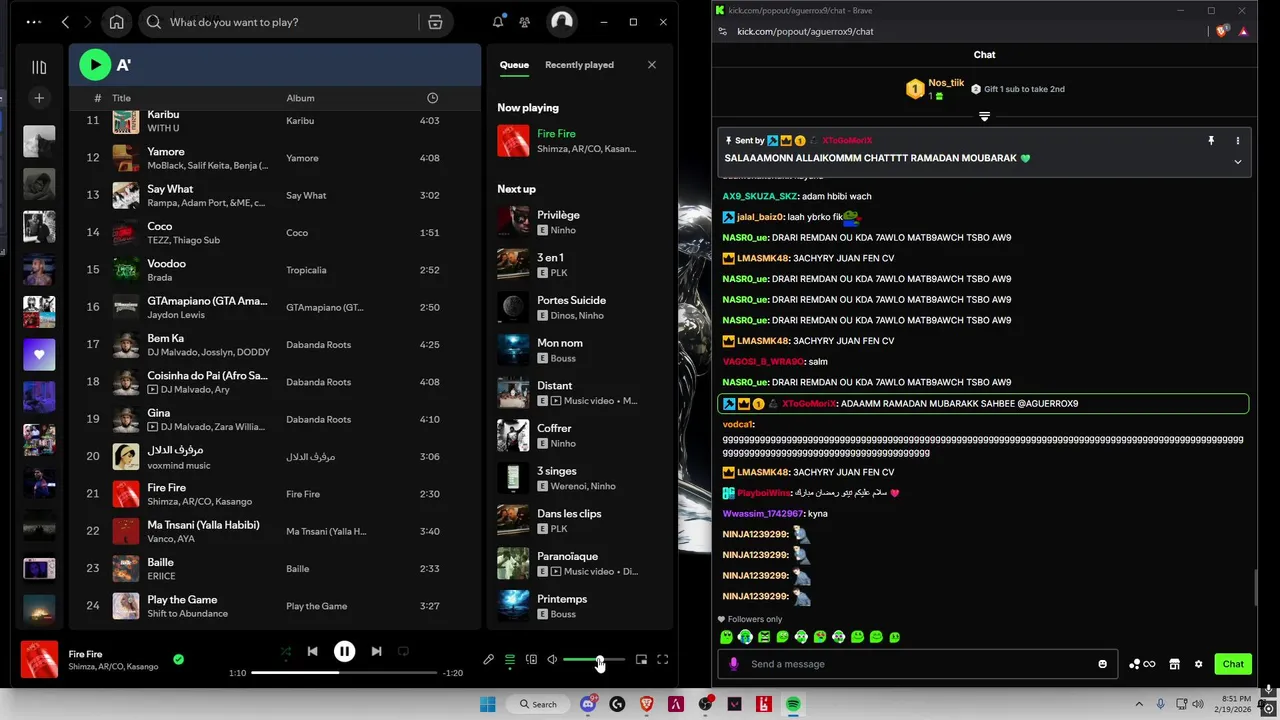
Task: Play the playlist with green play button
Action: point(95,65)
